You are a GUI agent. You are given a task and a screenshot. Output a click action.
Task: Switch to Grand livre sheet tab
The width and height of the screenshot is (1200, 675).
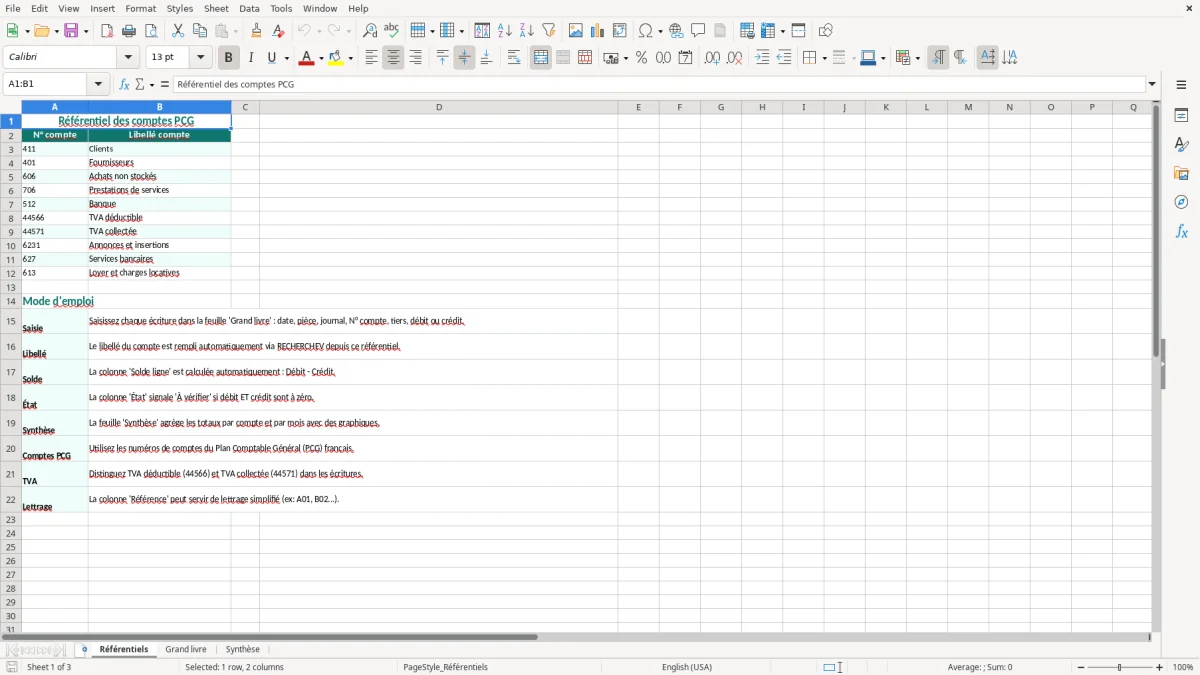click(186, 649)
